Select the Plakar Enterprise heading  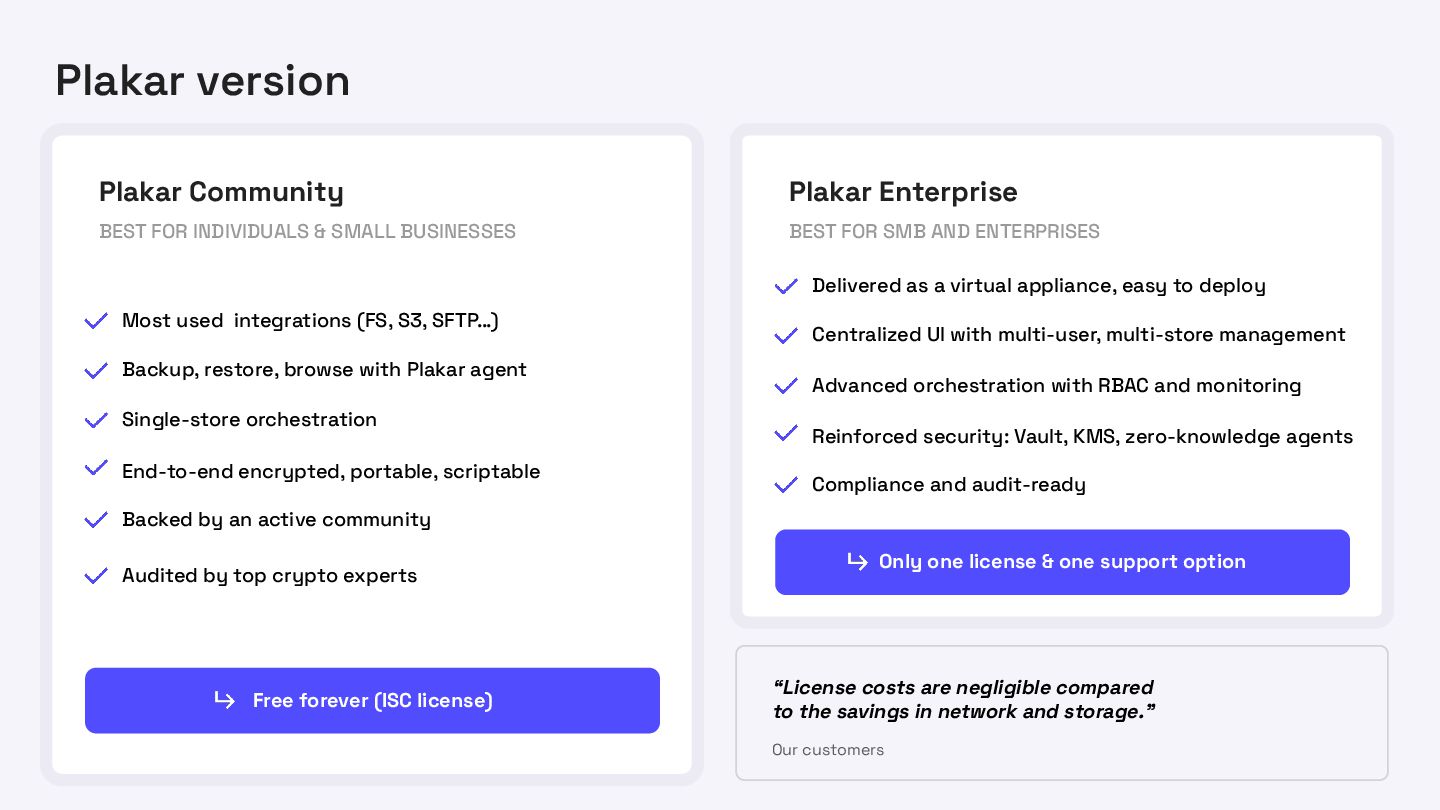click(903, 192)
